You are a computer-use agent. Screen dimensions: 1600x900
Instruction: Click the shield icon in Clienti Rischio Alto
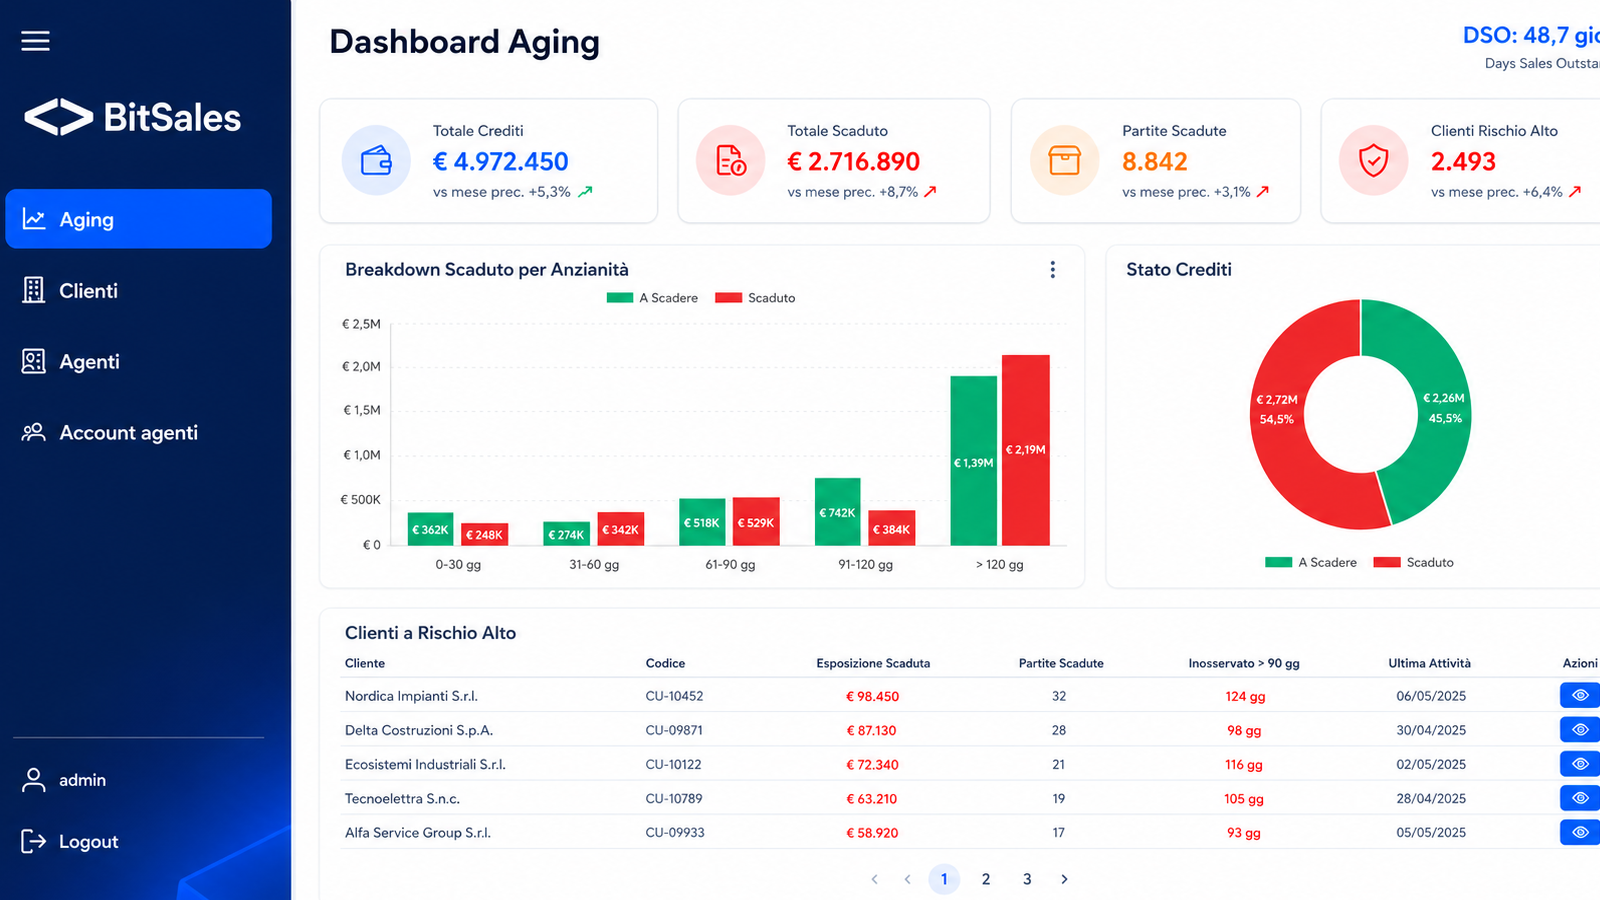click(x=1374, y=160)
